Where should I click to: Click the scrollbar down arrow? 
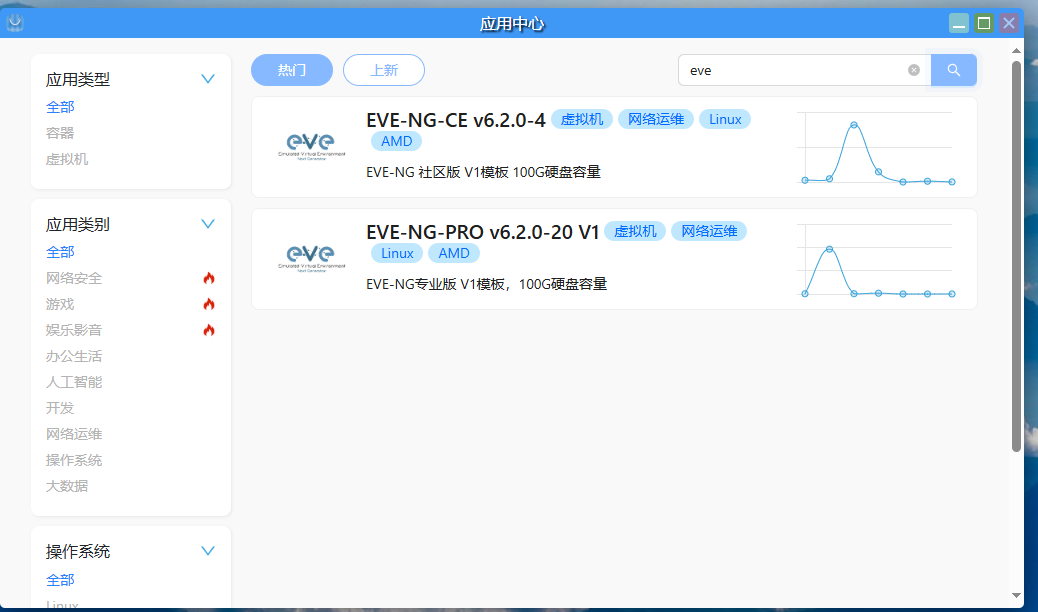1017,596
